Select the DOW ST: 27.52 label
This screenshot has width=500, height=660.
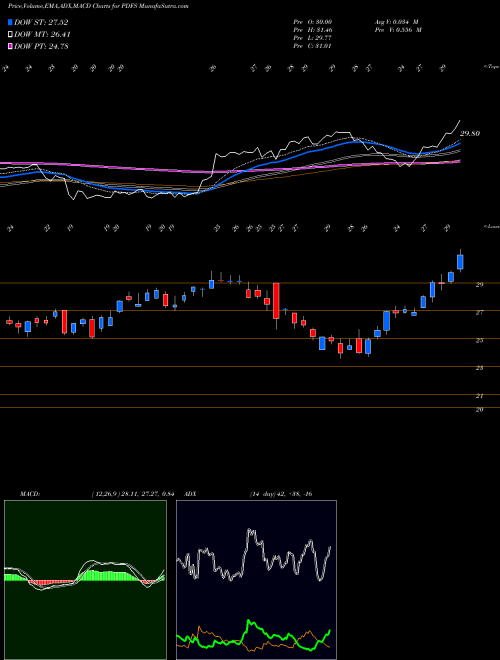[41, 22]
